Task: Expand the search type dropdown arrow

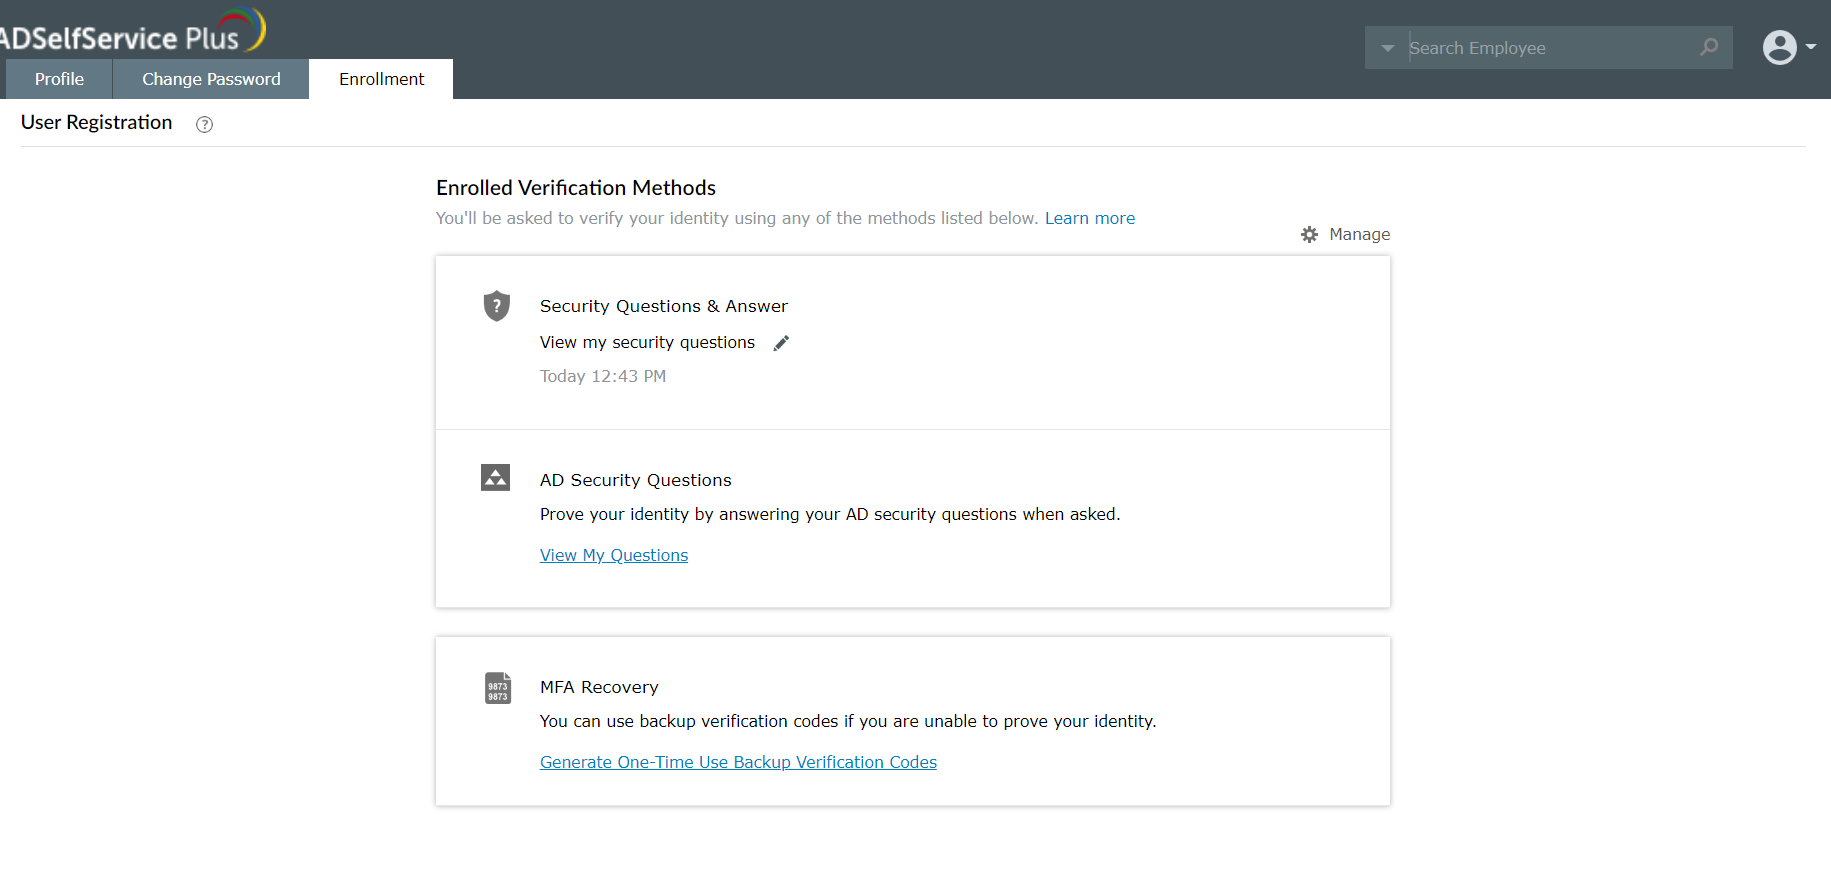Action: coord(1387,48)
